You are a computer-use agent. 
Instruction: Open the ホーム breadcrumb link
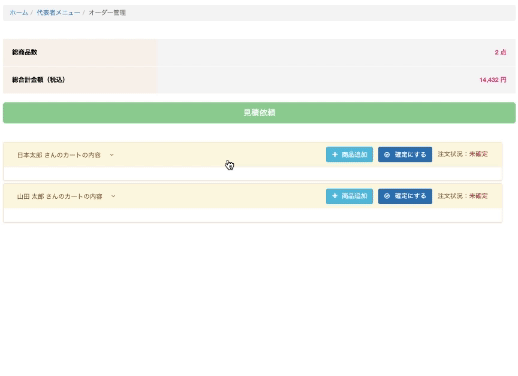19,13
